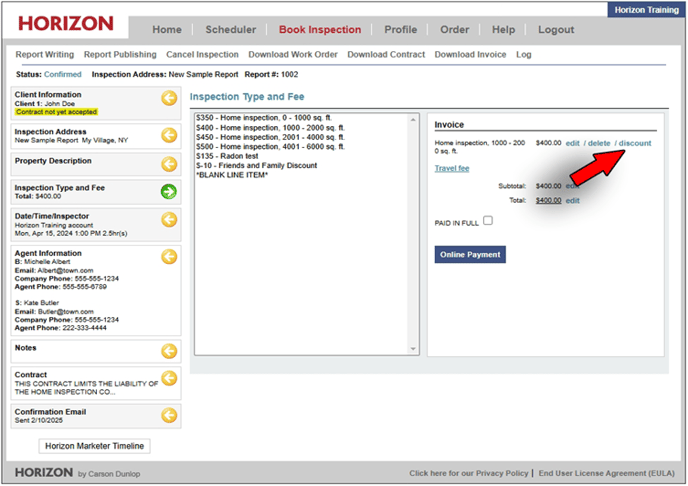This screenshot has height=486, width=688.
Task: Click the arrow icon beside Client Information
Action: click(169, 98)
